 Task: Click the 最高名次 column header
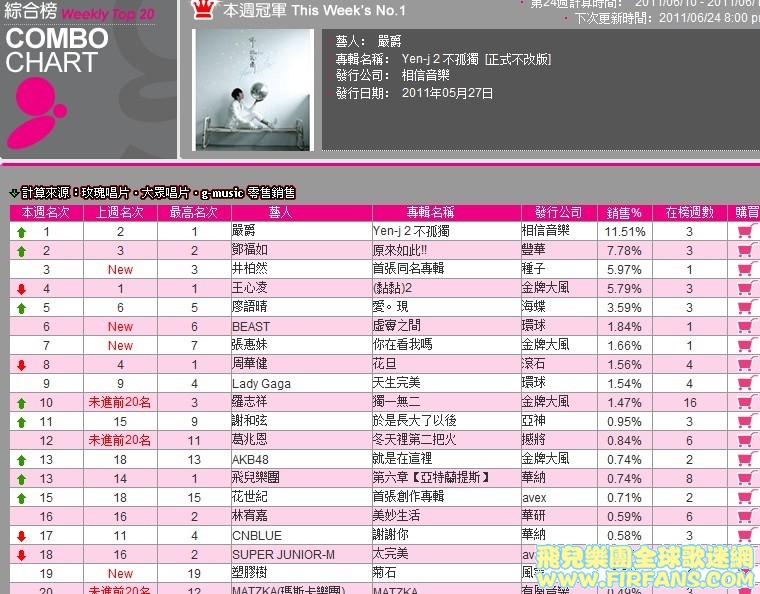pyautogui.click(x=194, y=212)
